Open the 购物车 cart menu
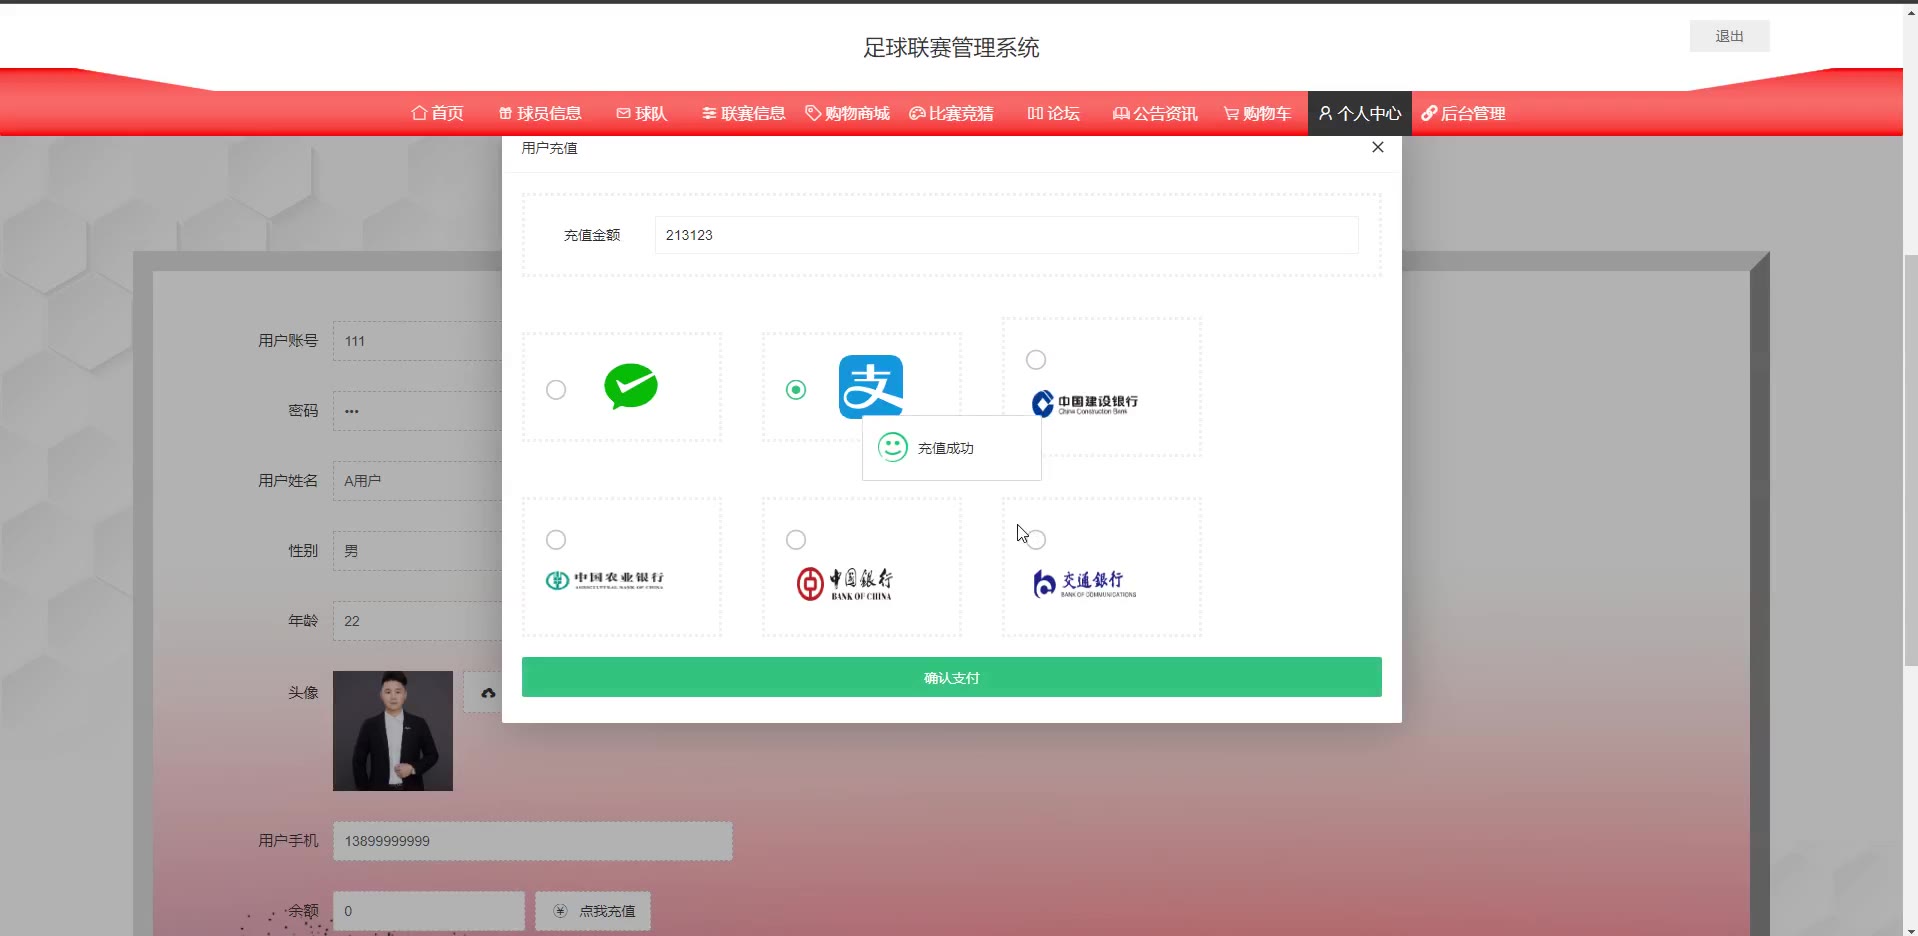 (x=1257, y=113)
